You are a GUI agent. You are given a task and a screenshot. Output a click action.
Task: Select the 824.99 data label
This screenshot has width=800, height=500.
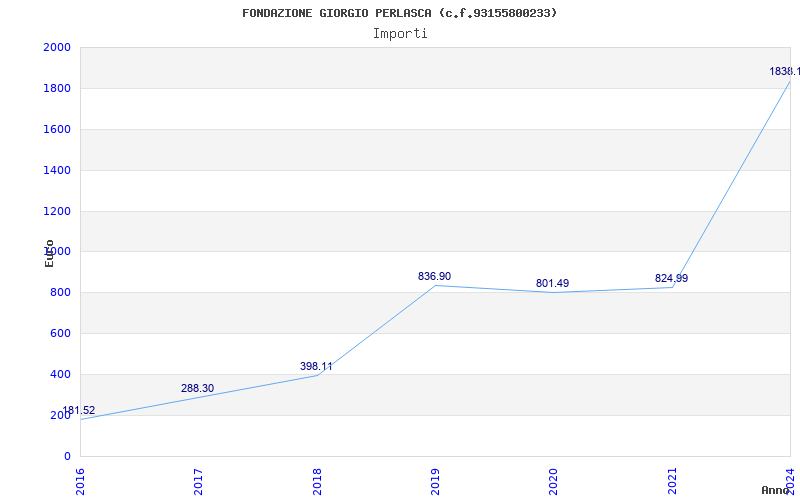point(671,279)
